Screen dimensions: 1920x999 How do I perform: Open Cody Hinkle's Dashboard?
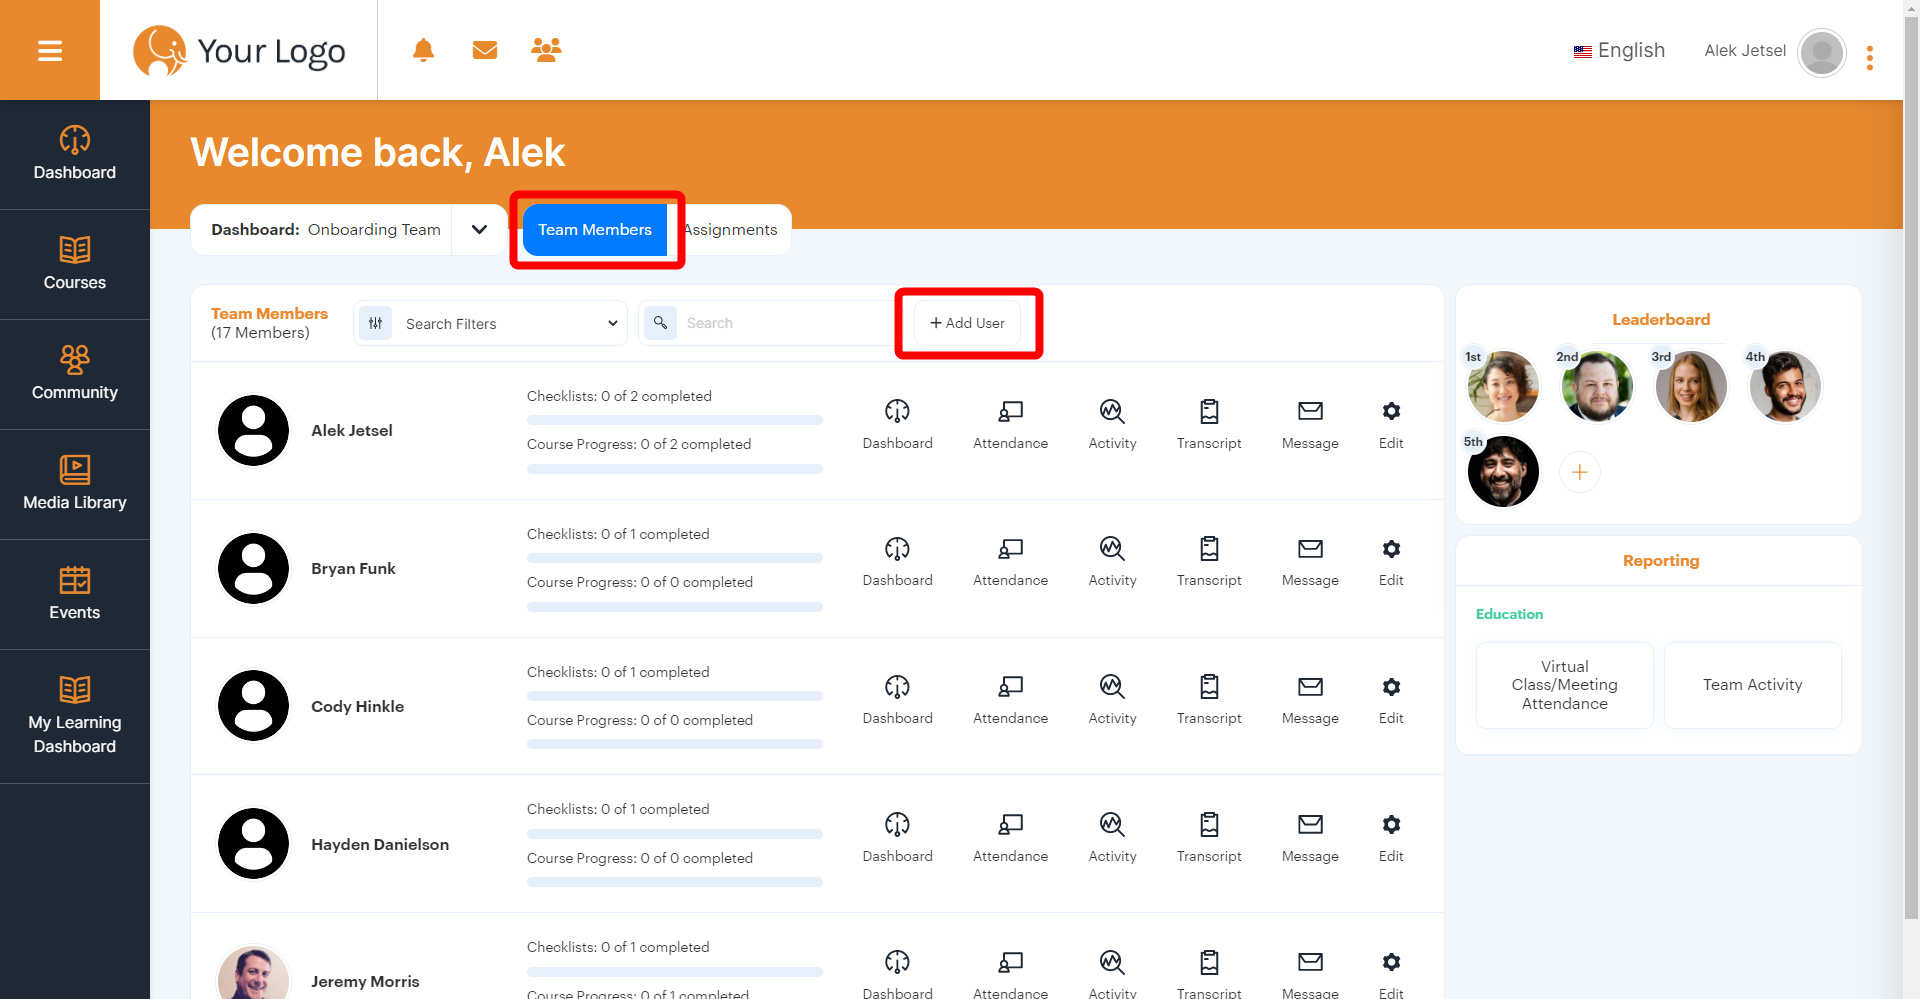pyautogui.click(x=897, y=700)
